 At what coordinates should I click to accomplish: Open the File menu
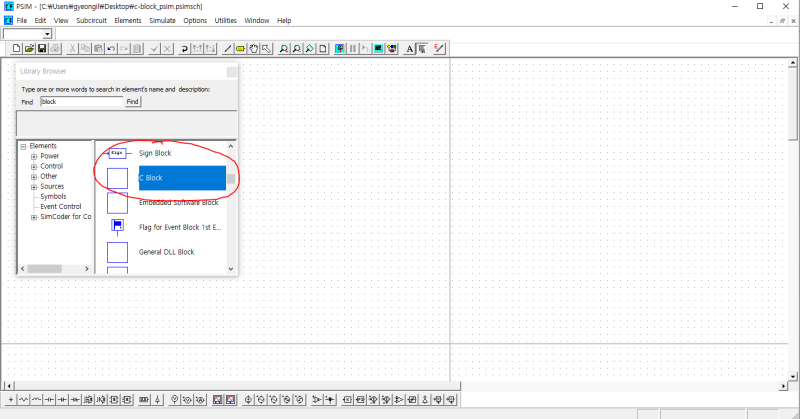pyautogui.click(x=21, y=20)
